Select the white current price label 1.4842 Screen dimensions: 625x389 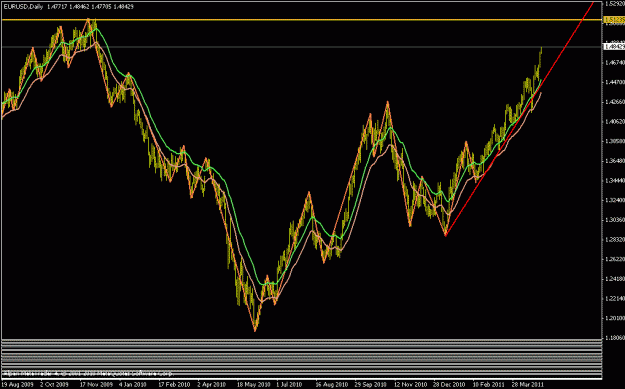[614, 47]
